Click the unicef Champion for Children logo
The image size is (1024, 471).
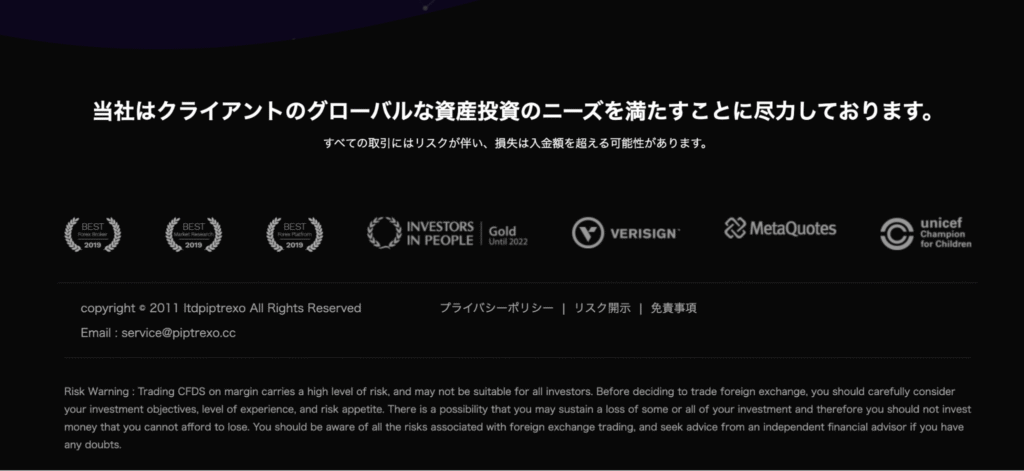click(x=925, y=233)
